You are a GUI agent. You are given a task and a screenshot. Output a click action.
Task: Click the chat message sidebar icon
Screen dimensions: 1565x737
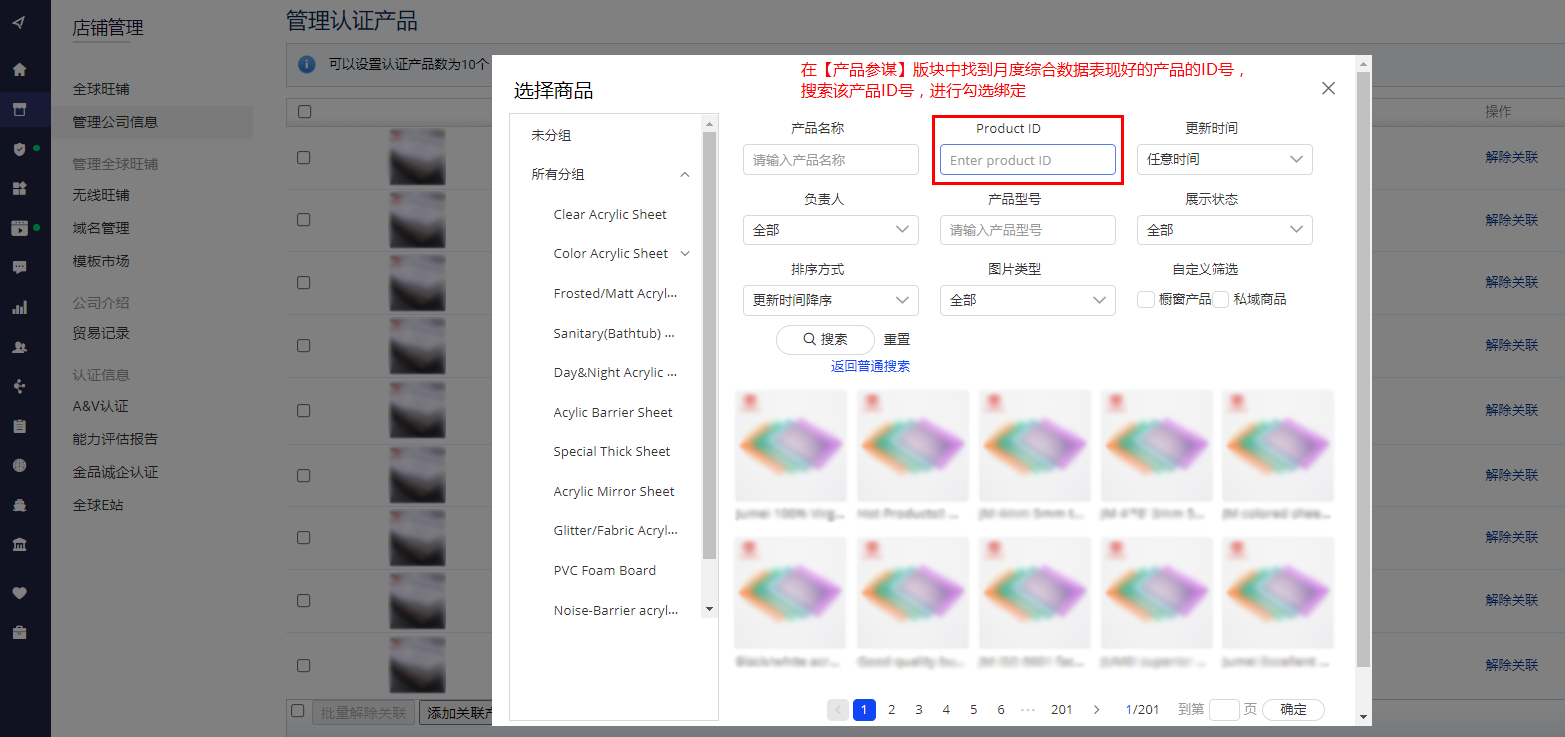point(19,267)
